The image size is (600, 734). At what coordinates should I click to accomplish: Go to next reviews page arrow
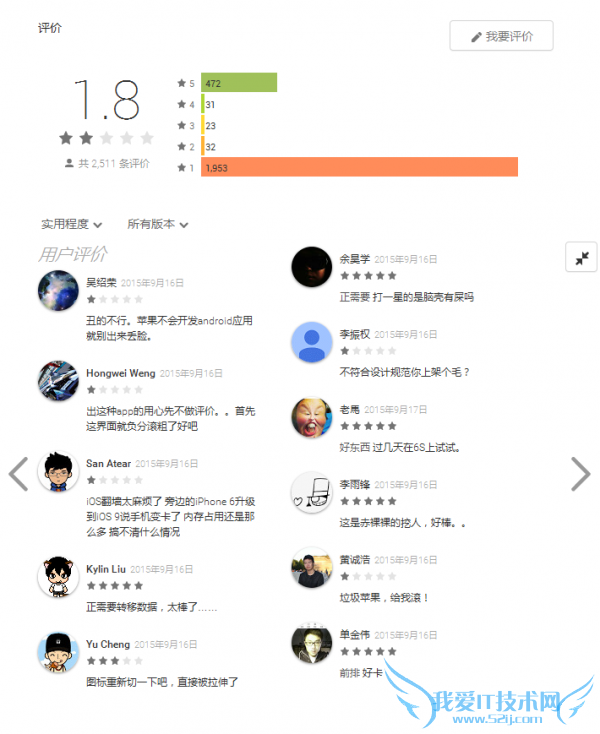[581, 474]
